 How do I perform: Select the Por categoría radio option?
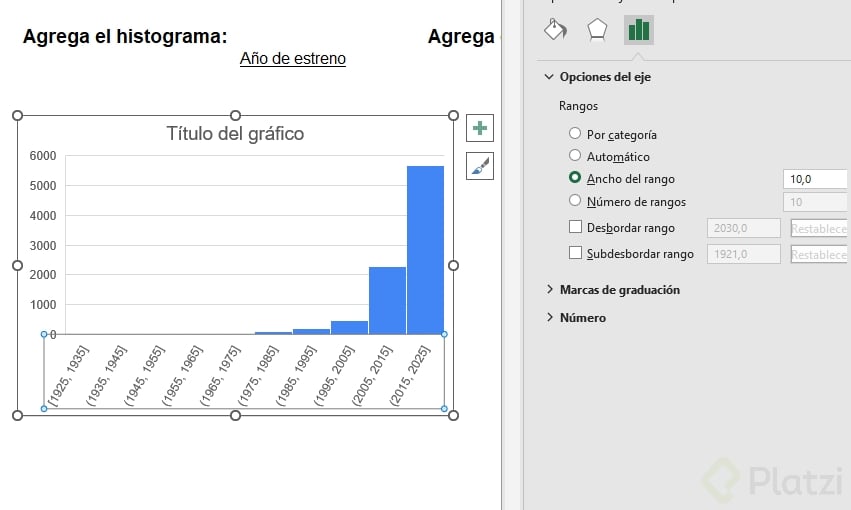coord(575,133)
